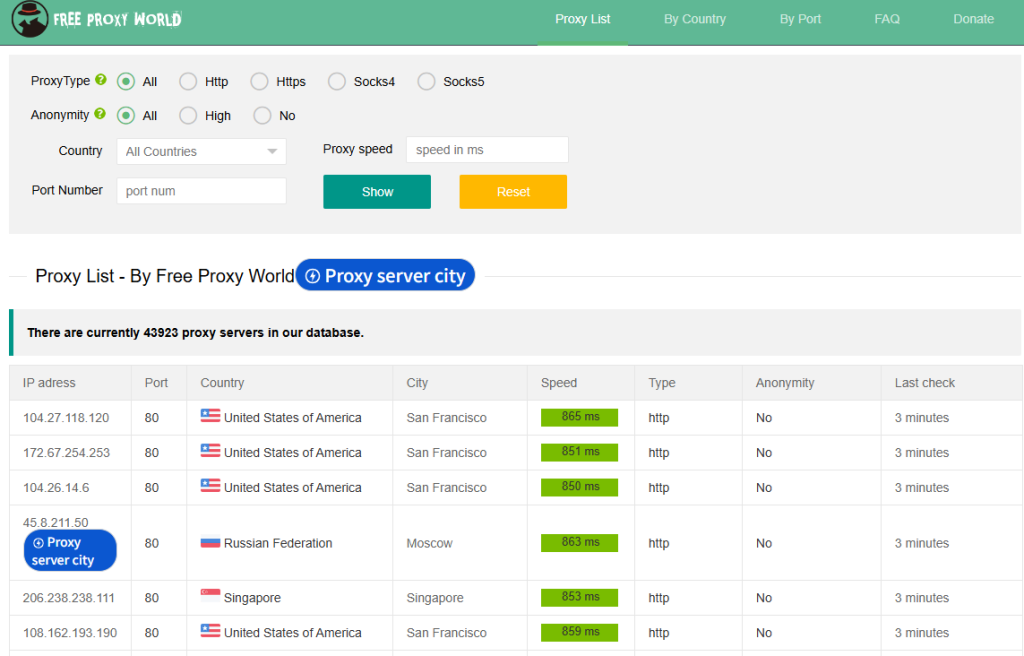The image size is (1024, 656).
Task: Click IP address 172.67.254.253
Action: coord(66,453)
